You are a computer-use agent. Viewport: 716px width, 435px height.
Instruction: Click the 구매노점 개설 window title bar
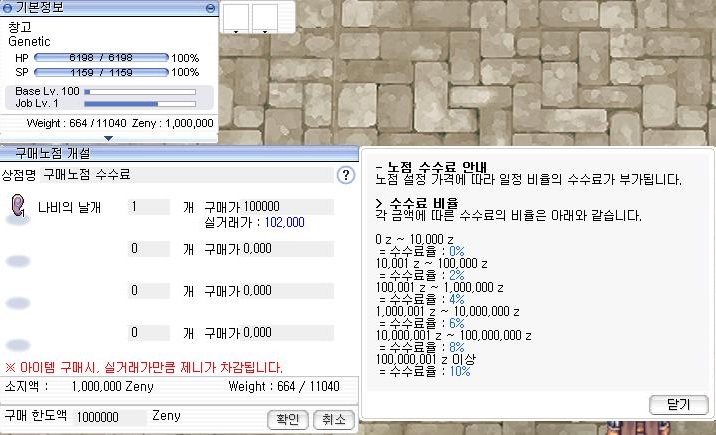pos(178,152)
